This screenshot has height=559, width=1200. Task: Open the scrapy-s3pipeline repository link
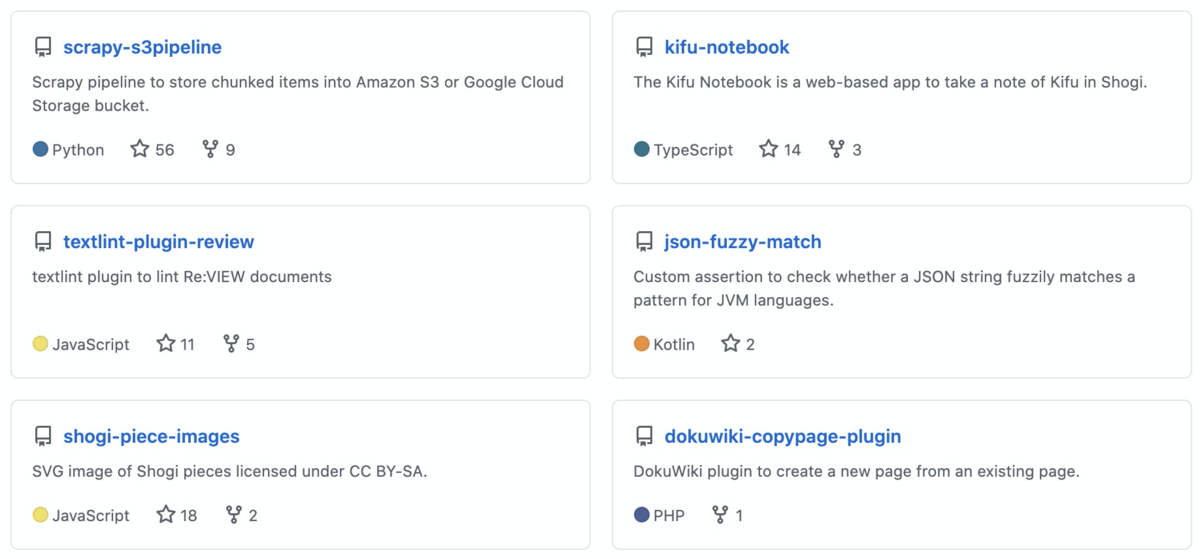tap(142, 47)
